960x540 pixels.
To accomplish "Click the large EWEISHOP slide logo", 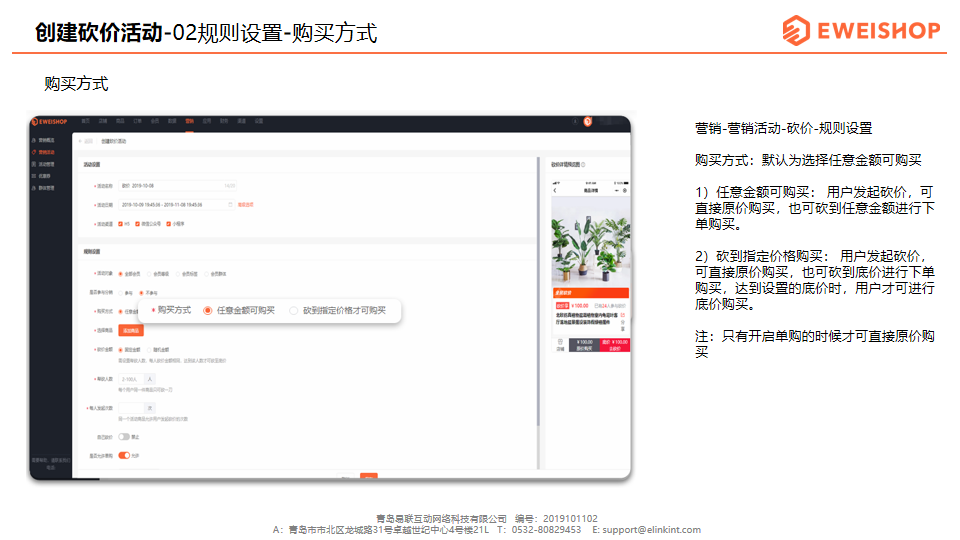I will pyautogui.click(x=861, y=30).
